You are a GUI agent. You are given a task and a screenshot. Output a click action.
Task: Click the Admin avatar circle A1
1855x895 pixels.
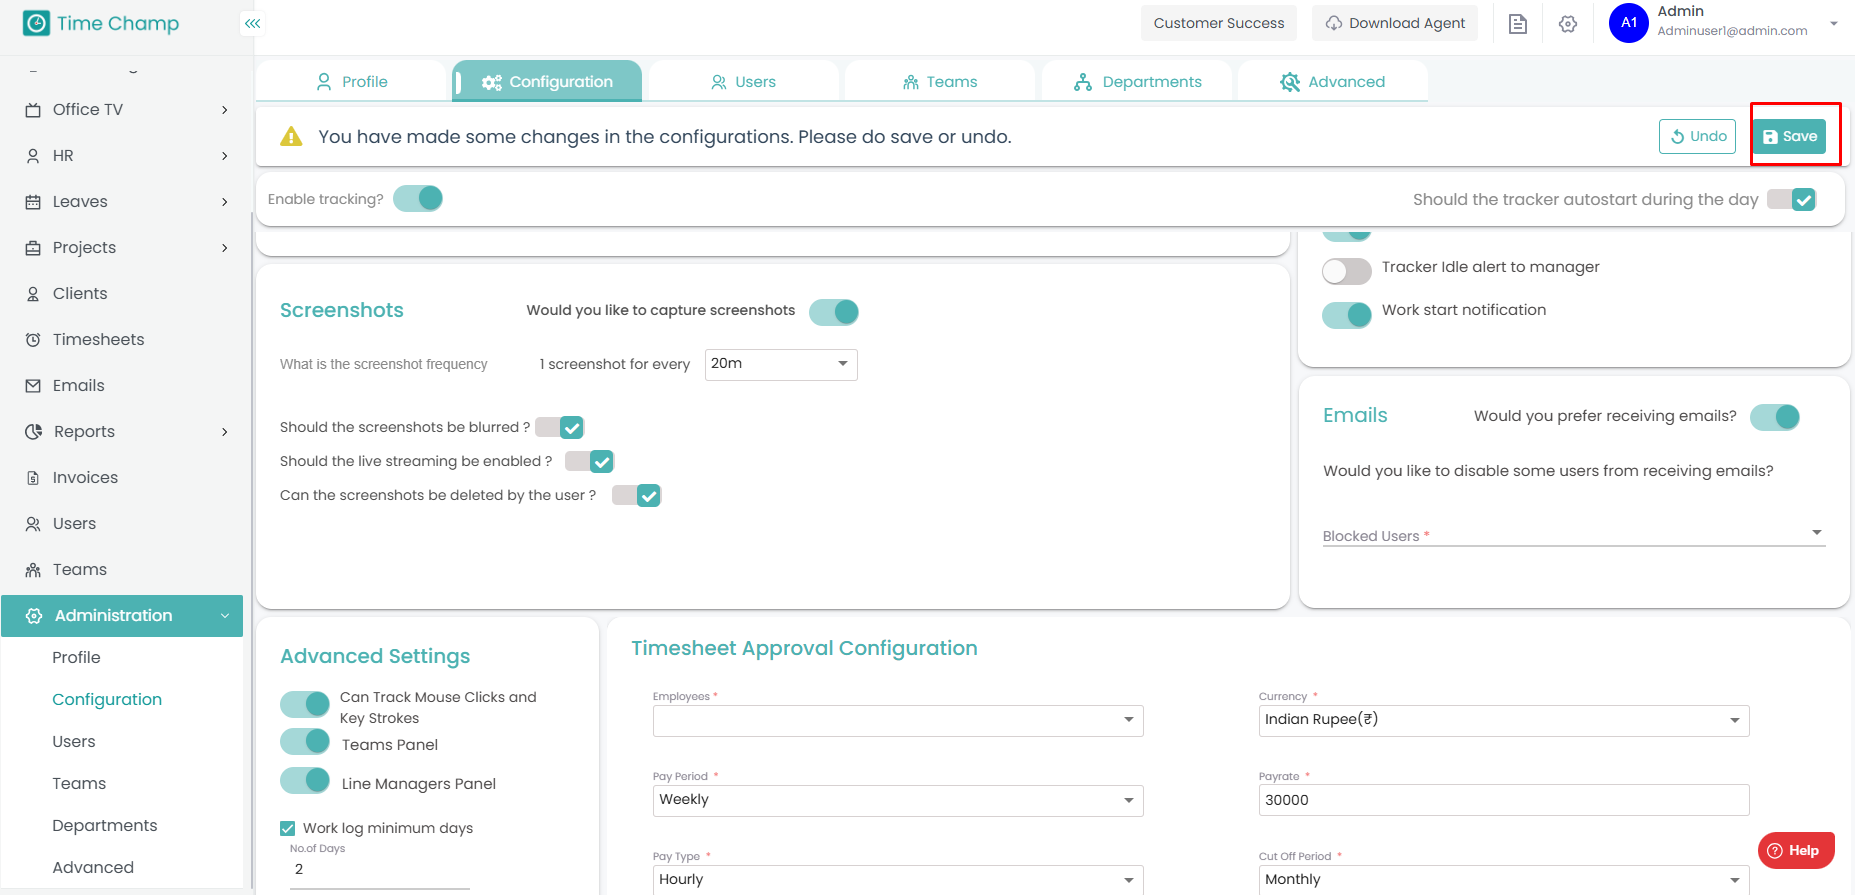1628,23
